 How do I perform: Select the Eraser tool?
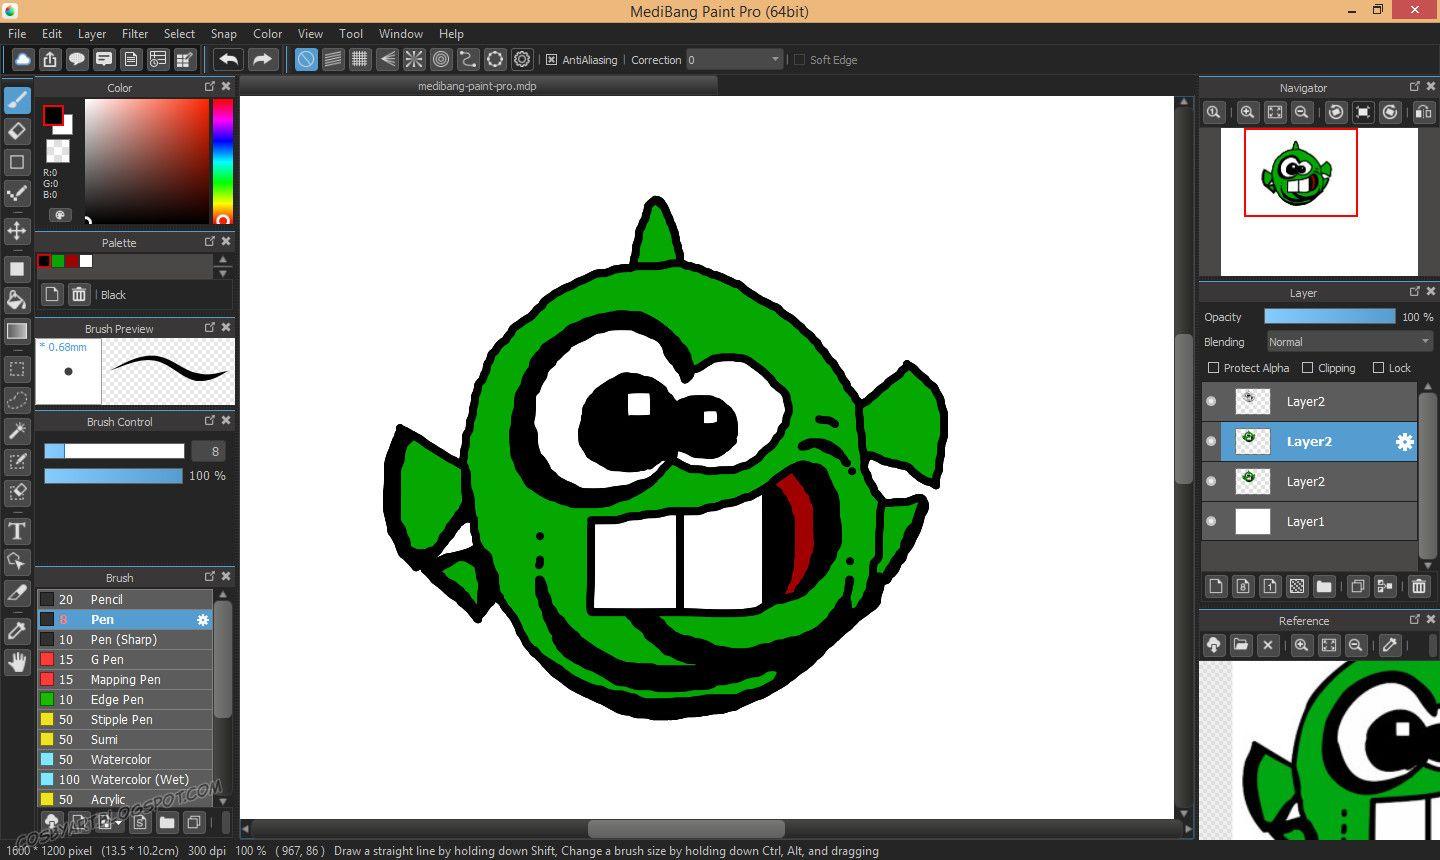point(16,131)
